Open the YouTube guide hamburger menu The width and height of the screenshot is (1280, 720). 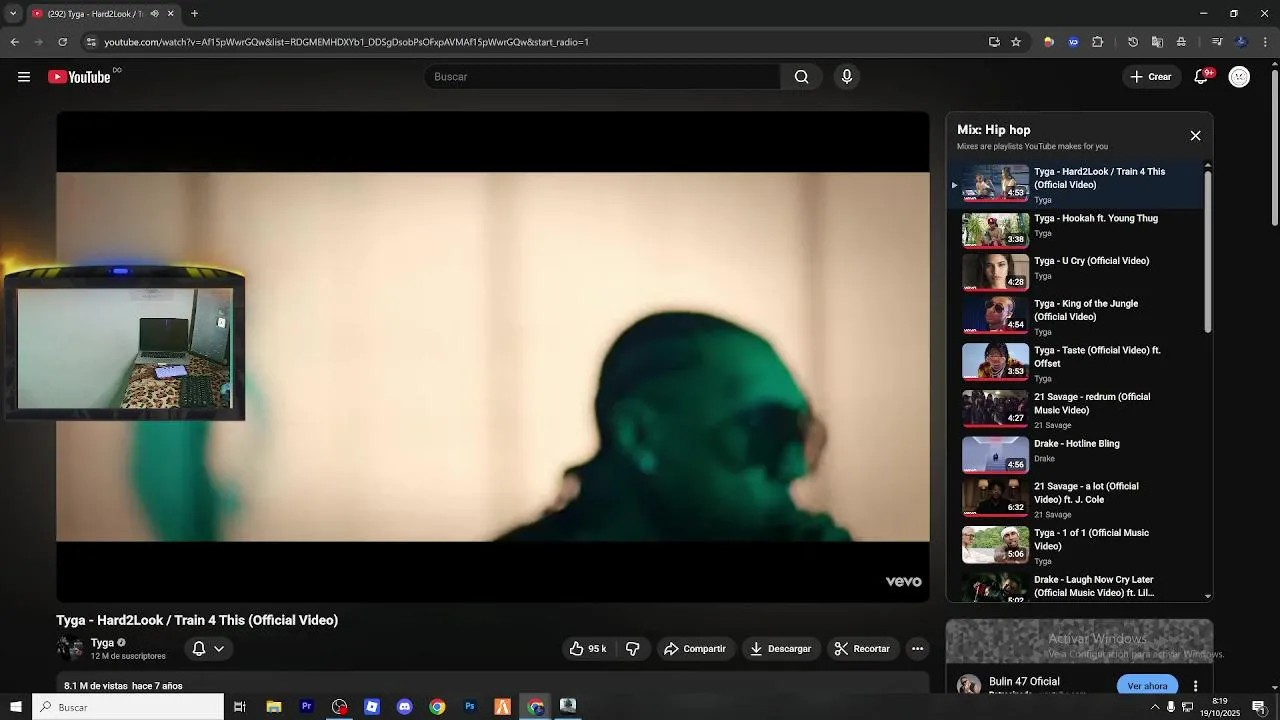point(24,77)
